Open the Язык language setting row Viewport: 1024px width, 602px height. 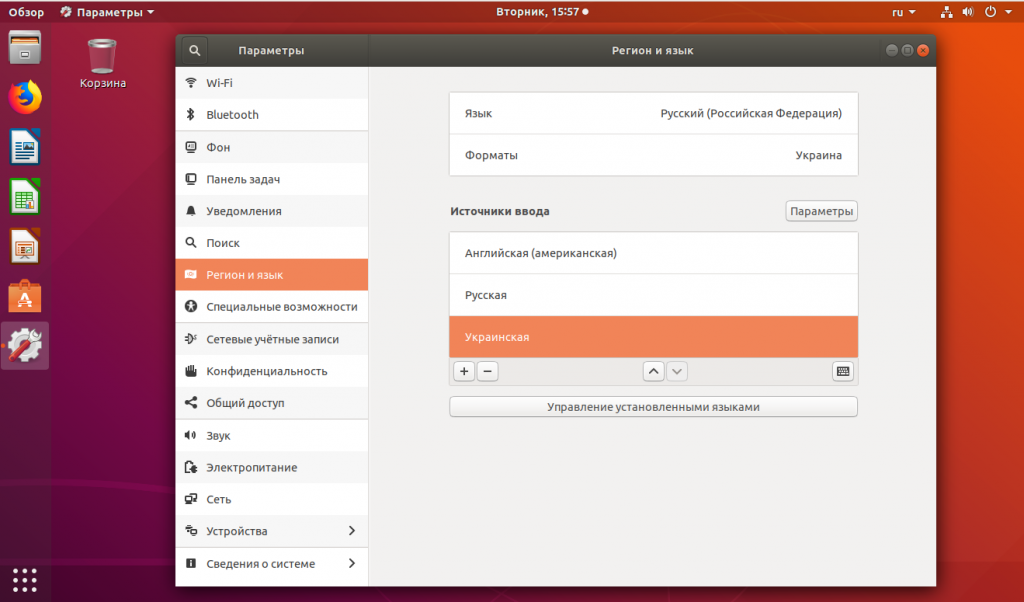click(x=653, y=114)
